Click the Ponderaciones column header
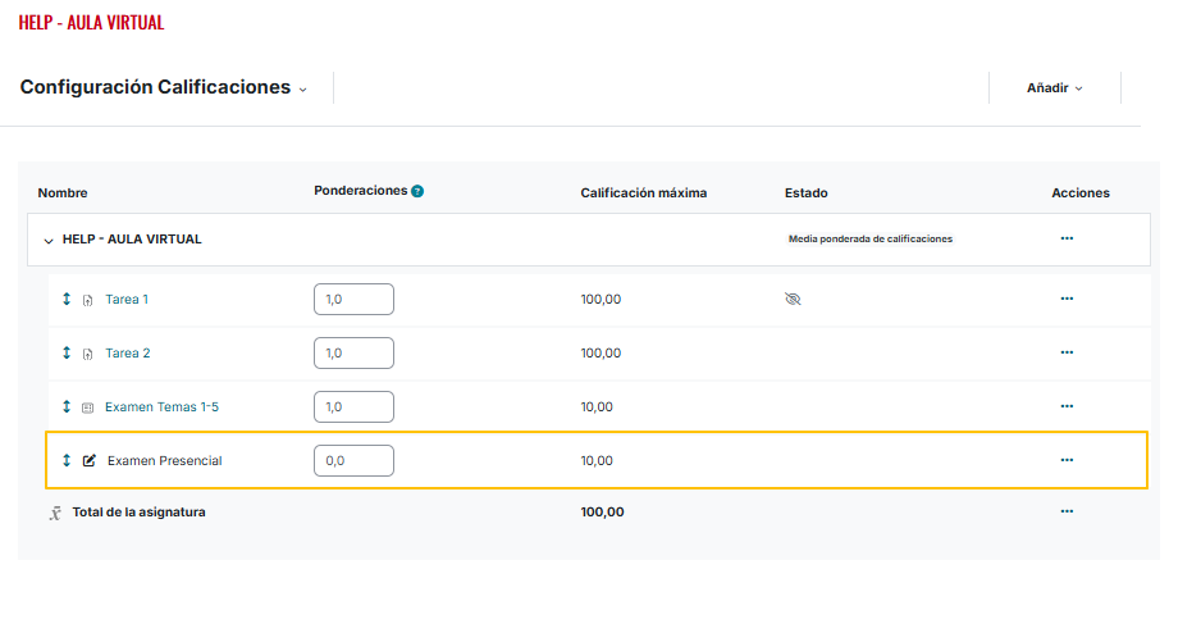The image size is (1202, 634). (x=361, y=191)
